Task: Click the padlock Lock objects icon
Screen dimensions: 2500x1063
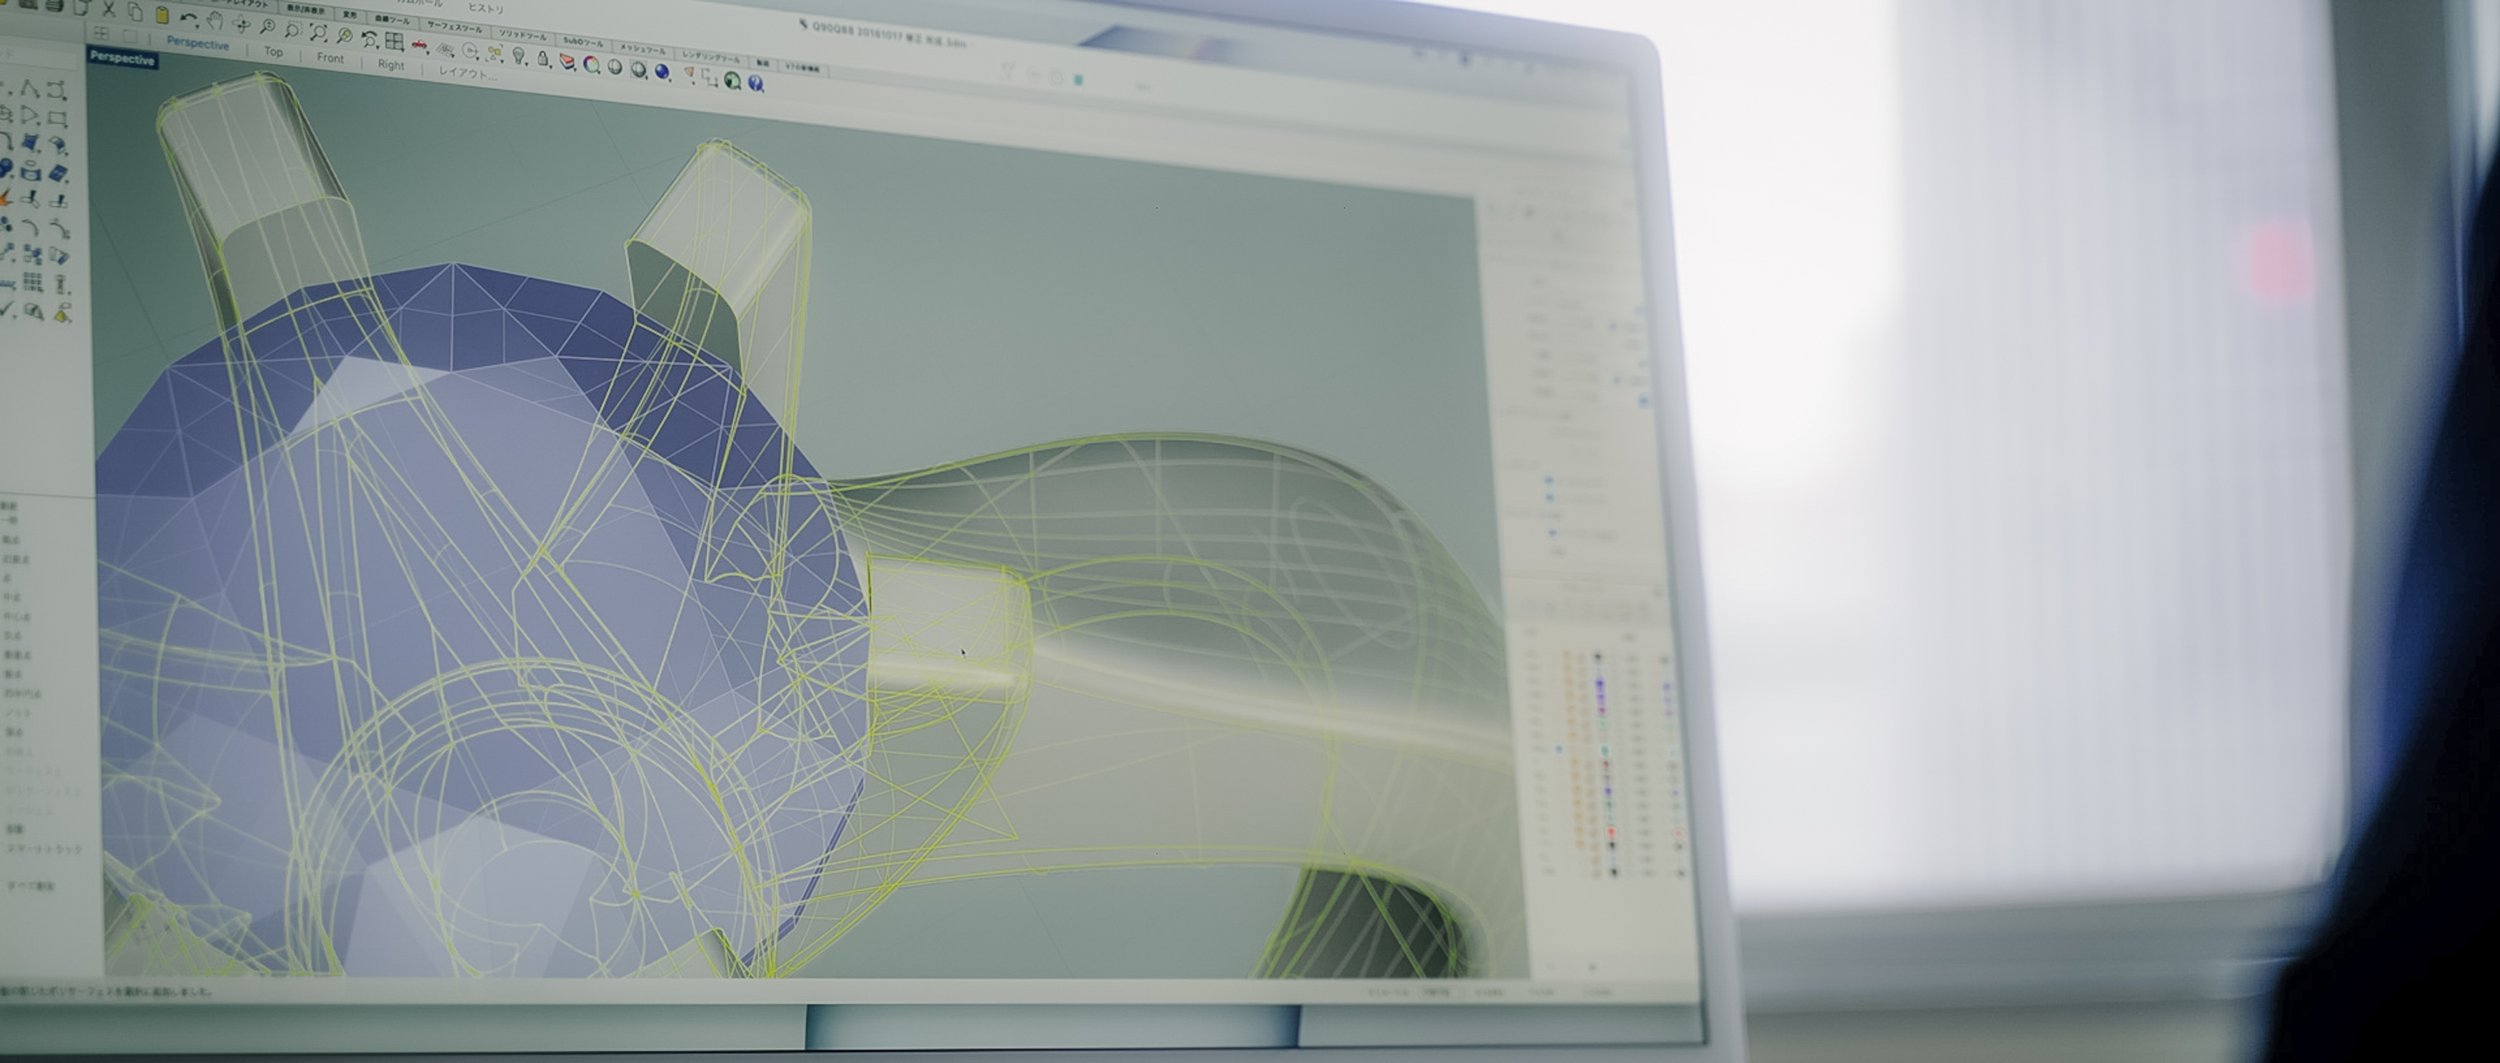Action: coord(543,59)
